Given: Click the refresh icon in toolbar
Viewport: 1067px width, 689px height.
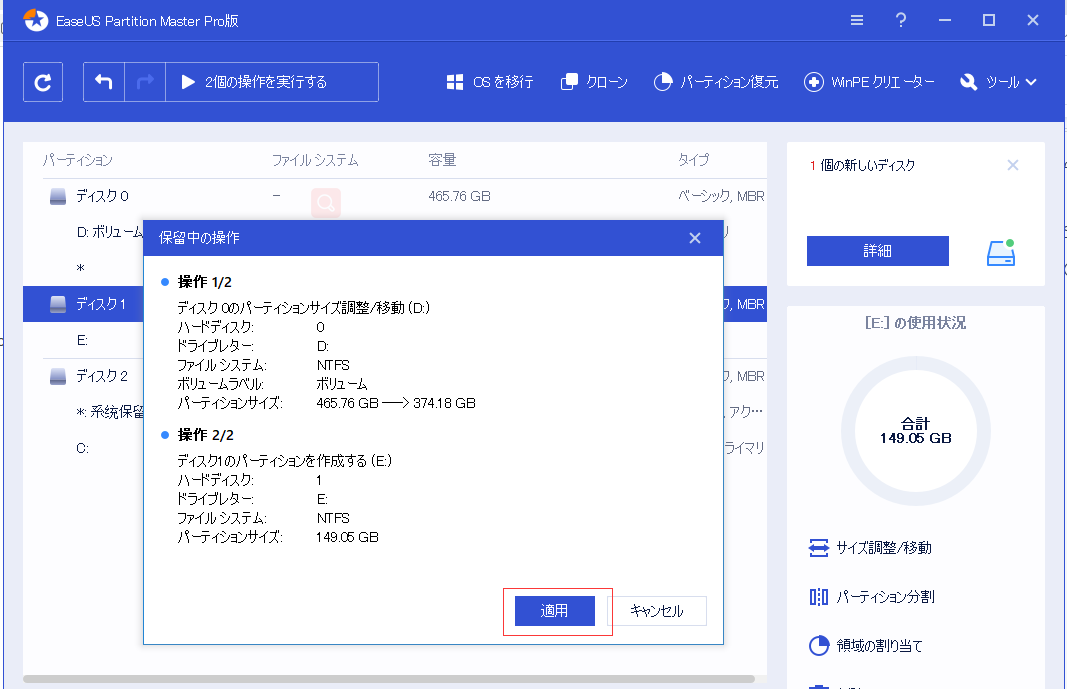Looking at the screenshot, I should coord(43,82).
